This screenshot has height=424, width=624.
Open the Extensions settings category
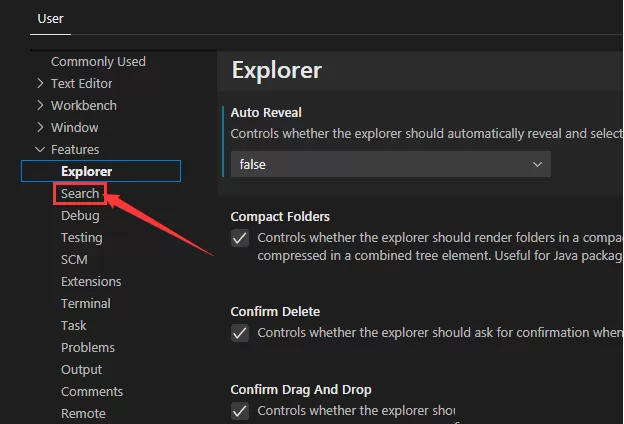pos(91,281)
